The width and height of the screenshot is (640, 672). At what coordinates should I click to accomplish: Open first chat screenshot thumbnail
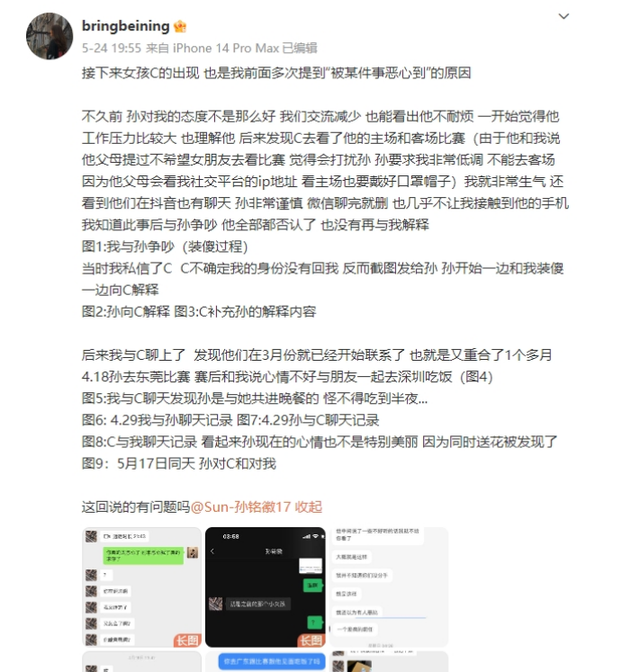point(142,587)
